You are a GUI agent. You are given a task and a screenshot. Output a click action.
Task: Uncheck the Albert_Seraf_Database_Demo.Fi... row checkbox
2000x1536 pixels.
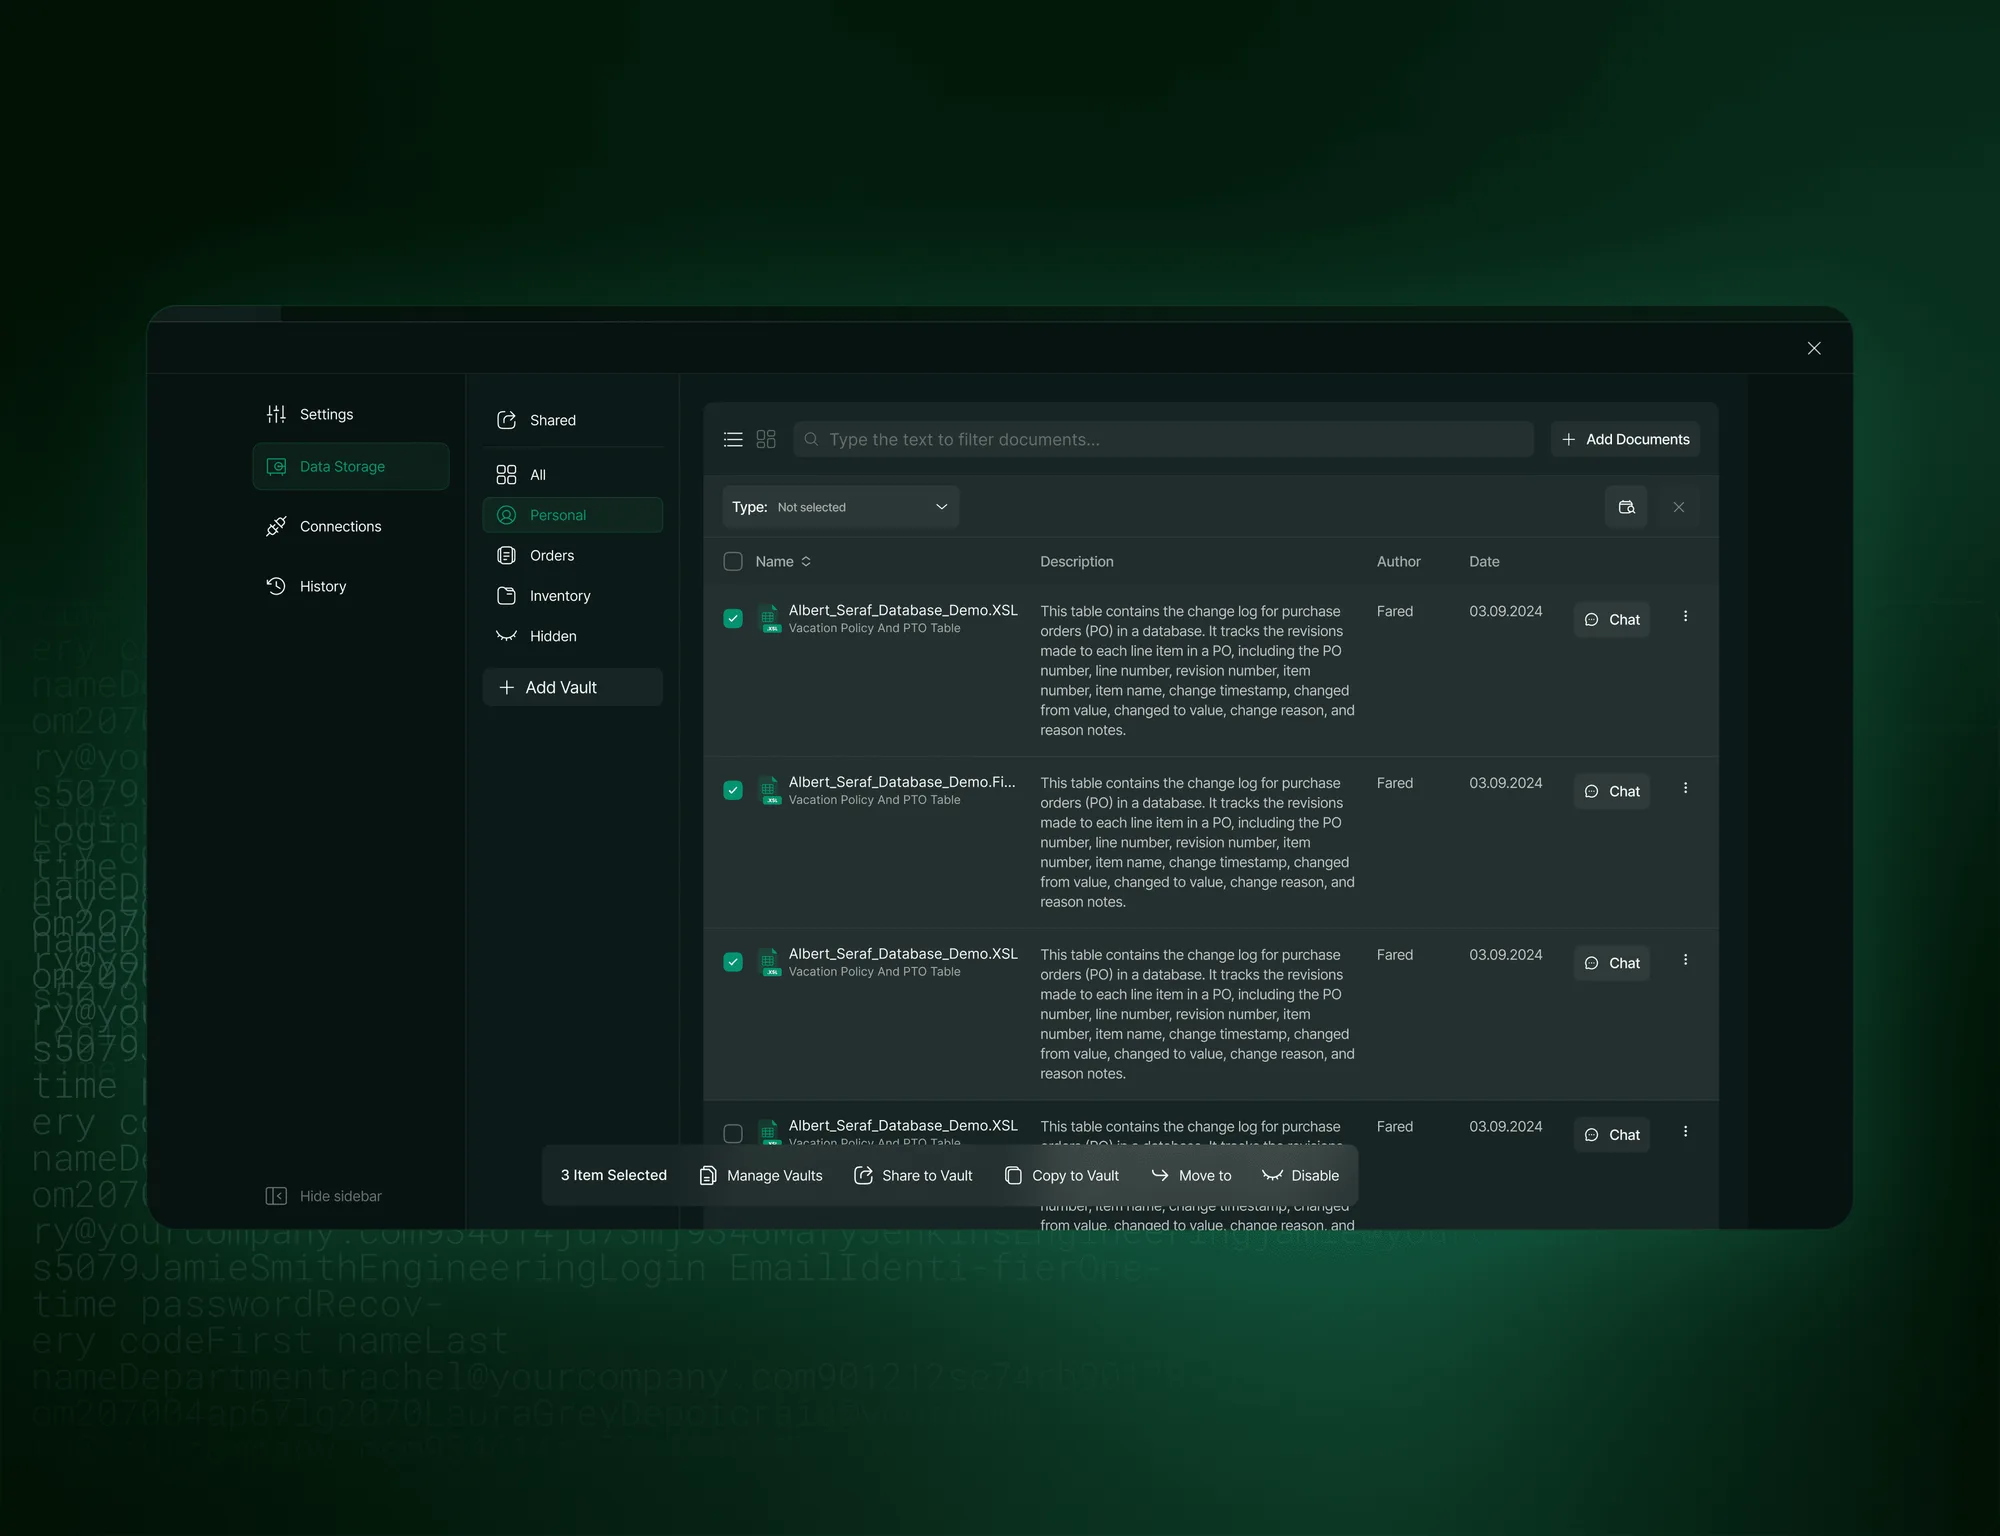[x=733, y=790]
